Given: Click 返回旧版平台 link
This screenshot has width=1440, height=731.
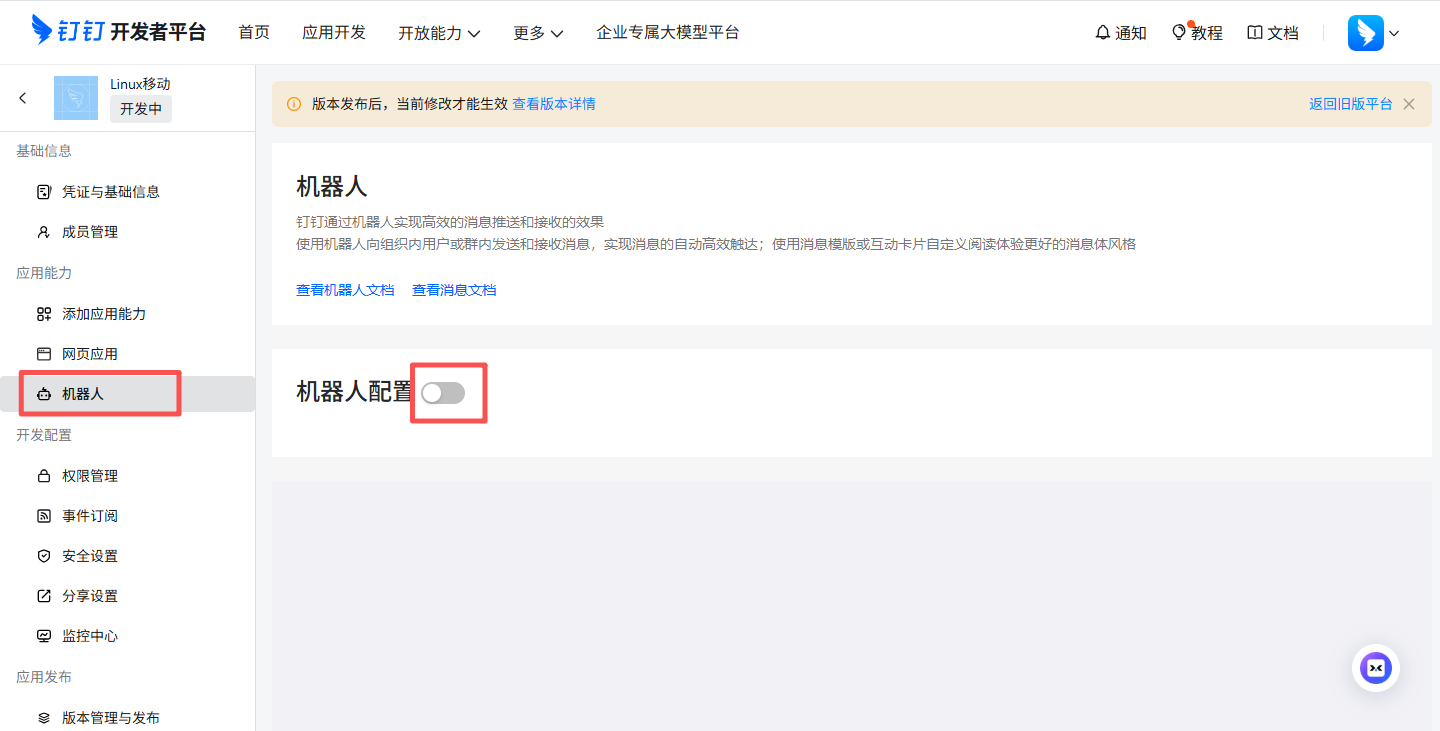Looking at the screenshot, I should point(1350,104).
